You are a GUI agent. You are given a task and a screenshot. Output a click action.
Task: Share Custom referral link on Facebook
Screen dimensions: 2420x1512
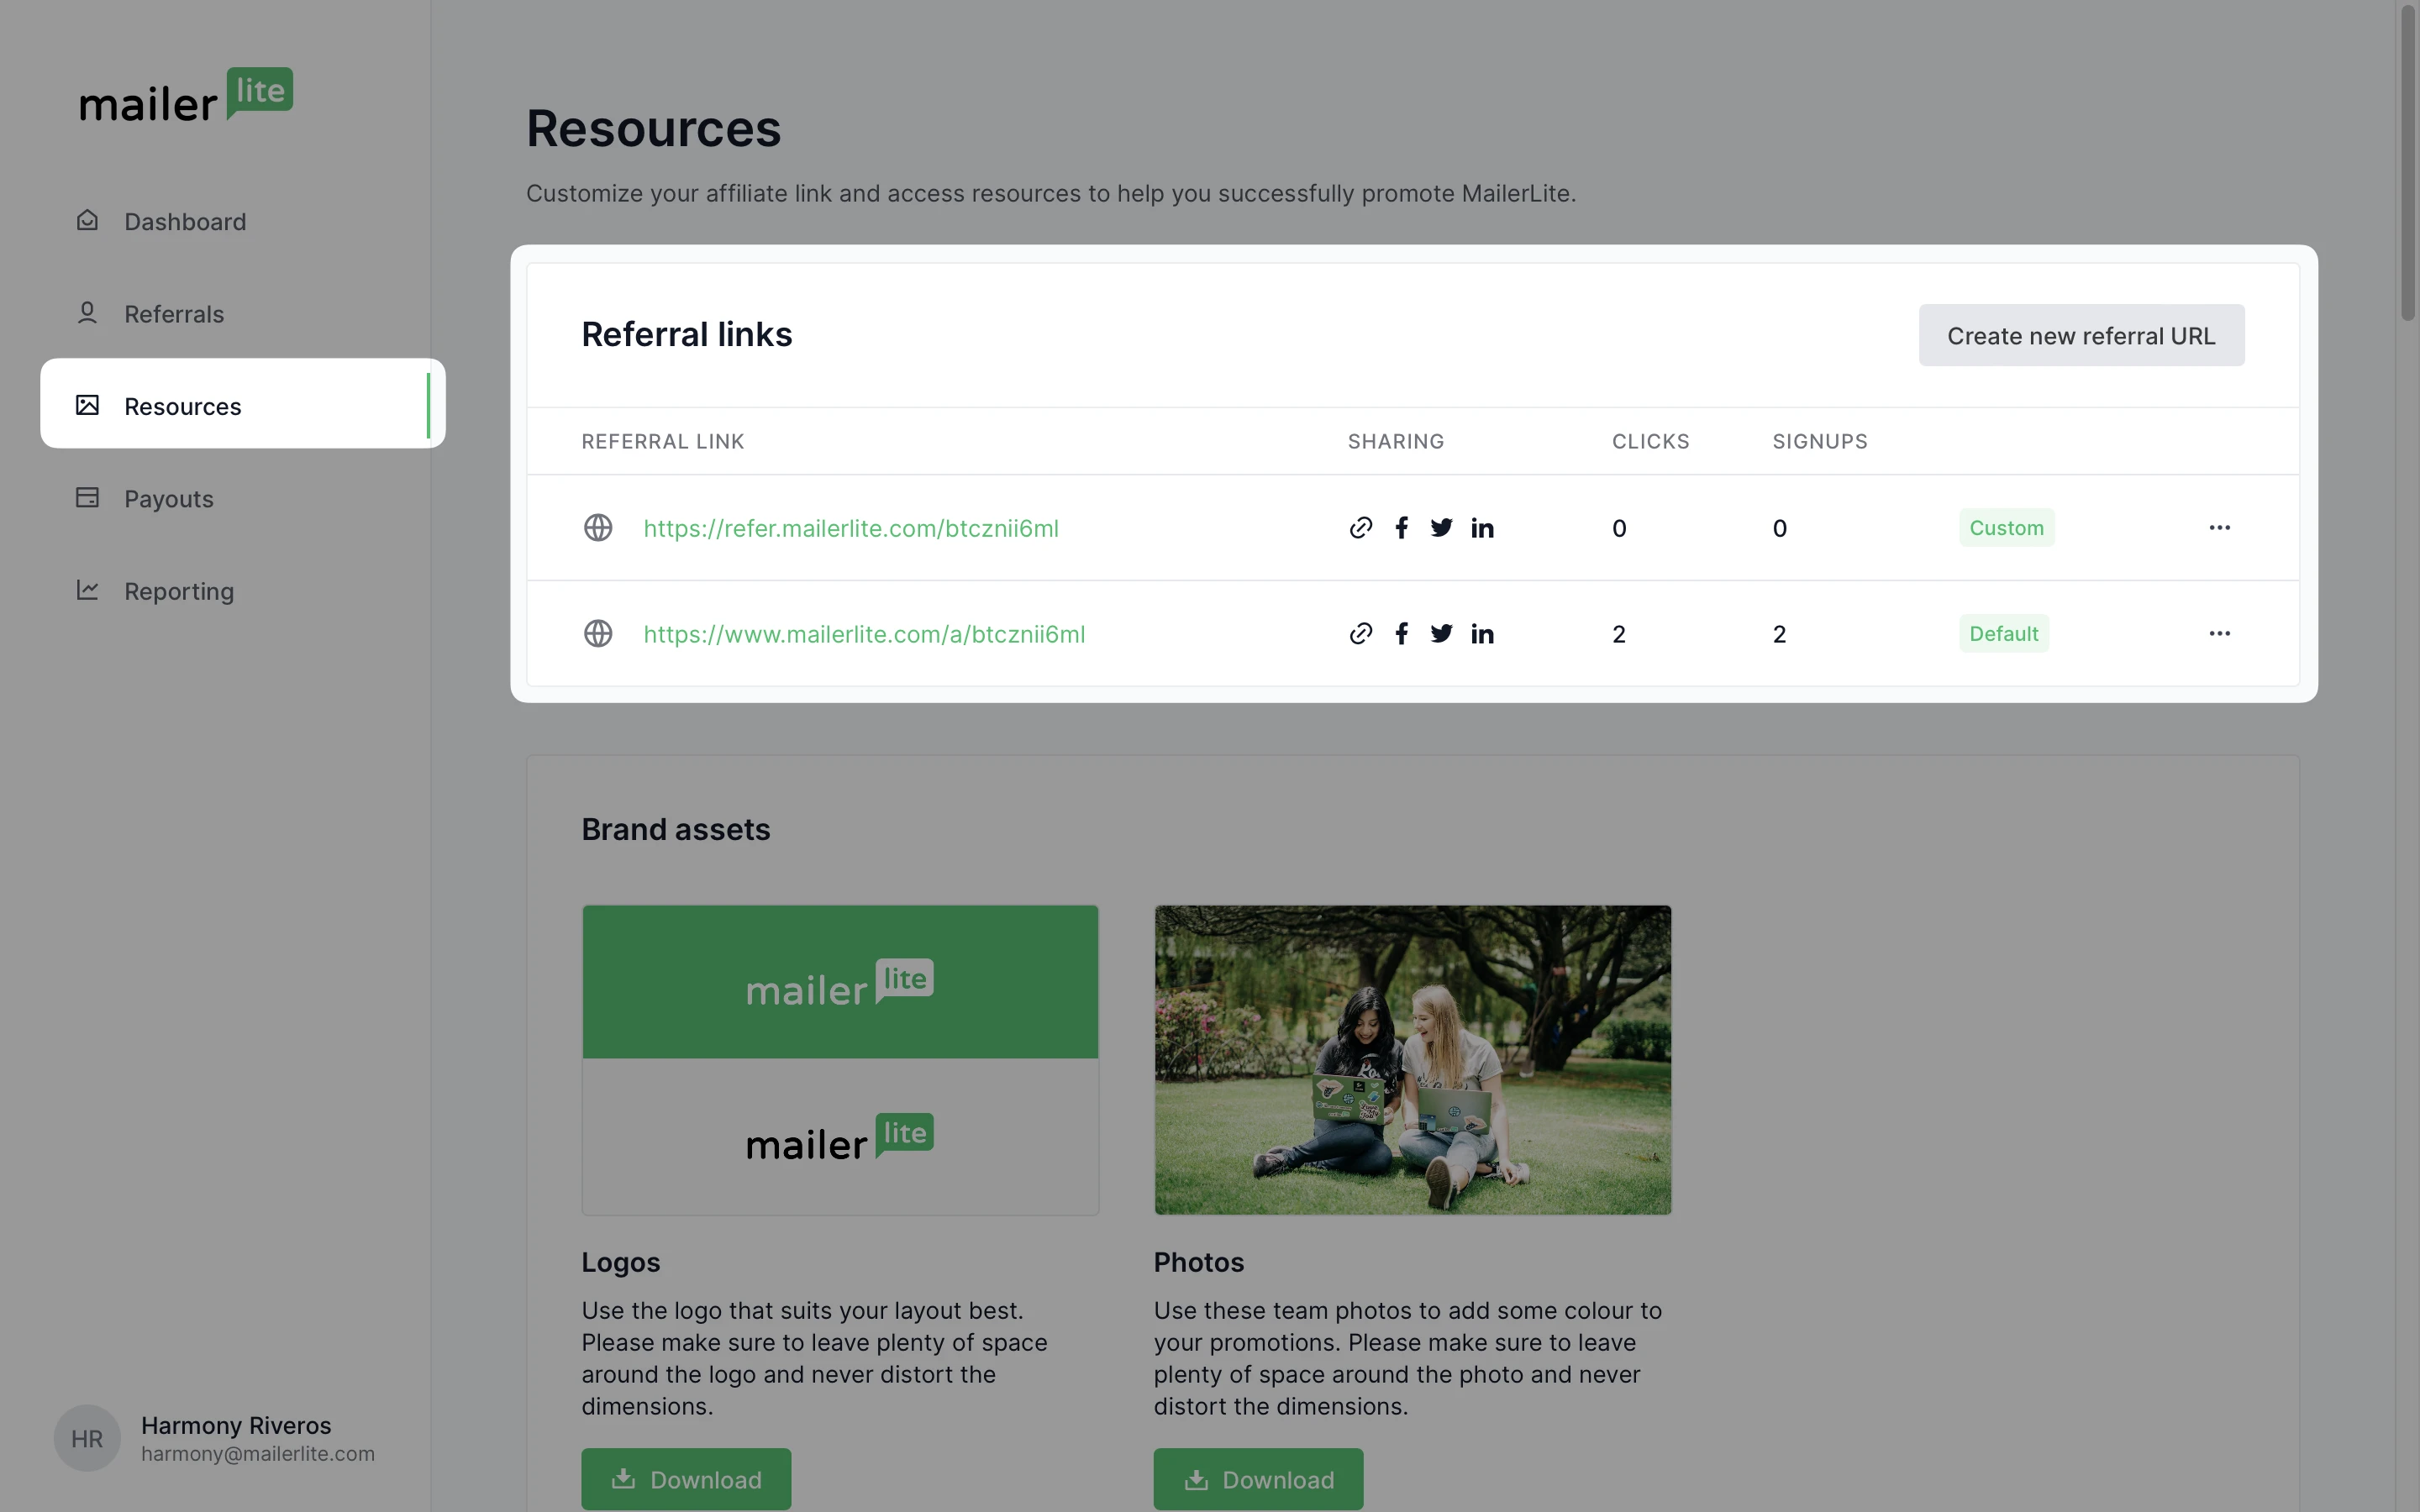coord(1402,528)
